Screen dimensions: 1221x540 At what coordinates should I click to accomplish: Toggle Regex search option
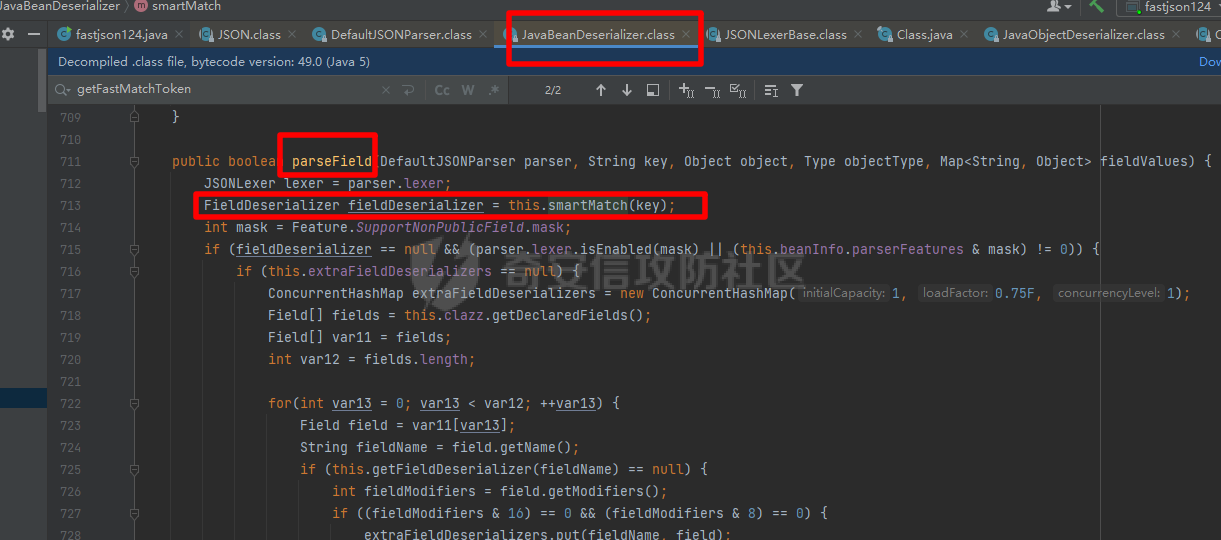click(x=493, y=90)
